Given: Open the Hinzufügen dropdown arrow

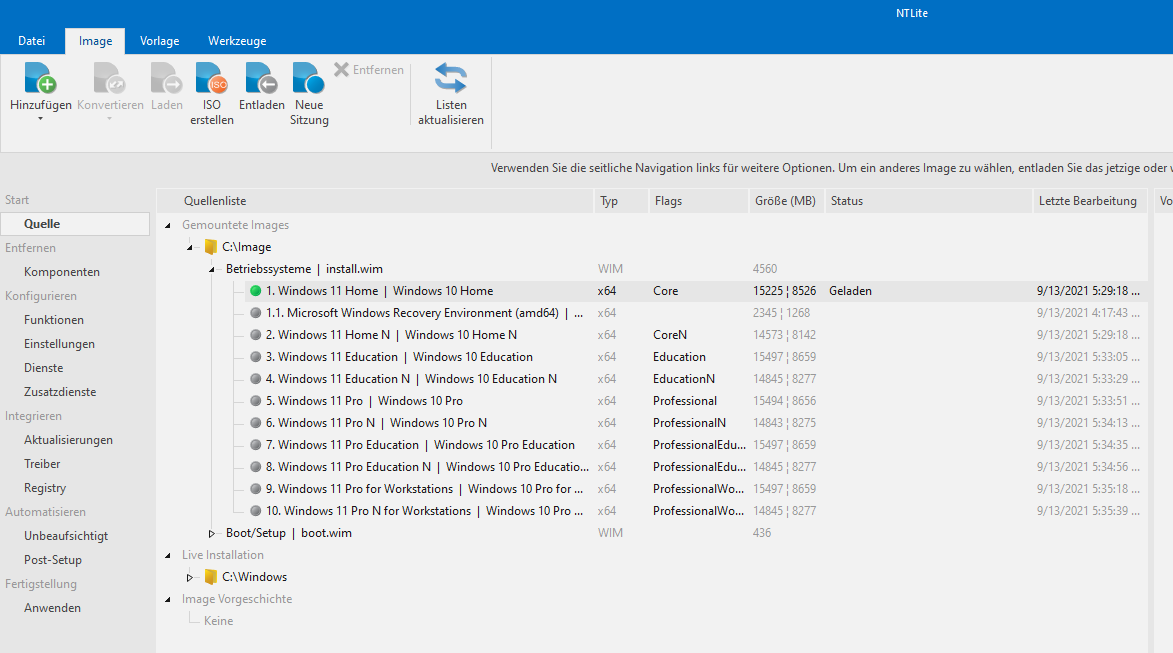Looking at the screenshot, I should (x=40, y=119).
